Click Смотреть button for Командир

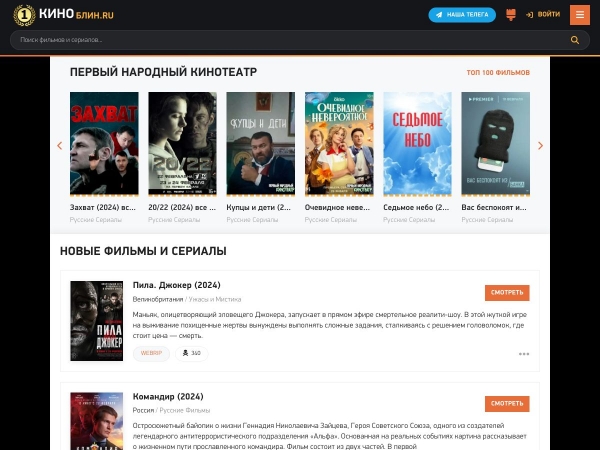[x=507, y=404]
